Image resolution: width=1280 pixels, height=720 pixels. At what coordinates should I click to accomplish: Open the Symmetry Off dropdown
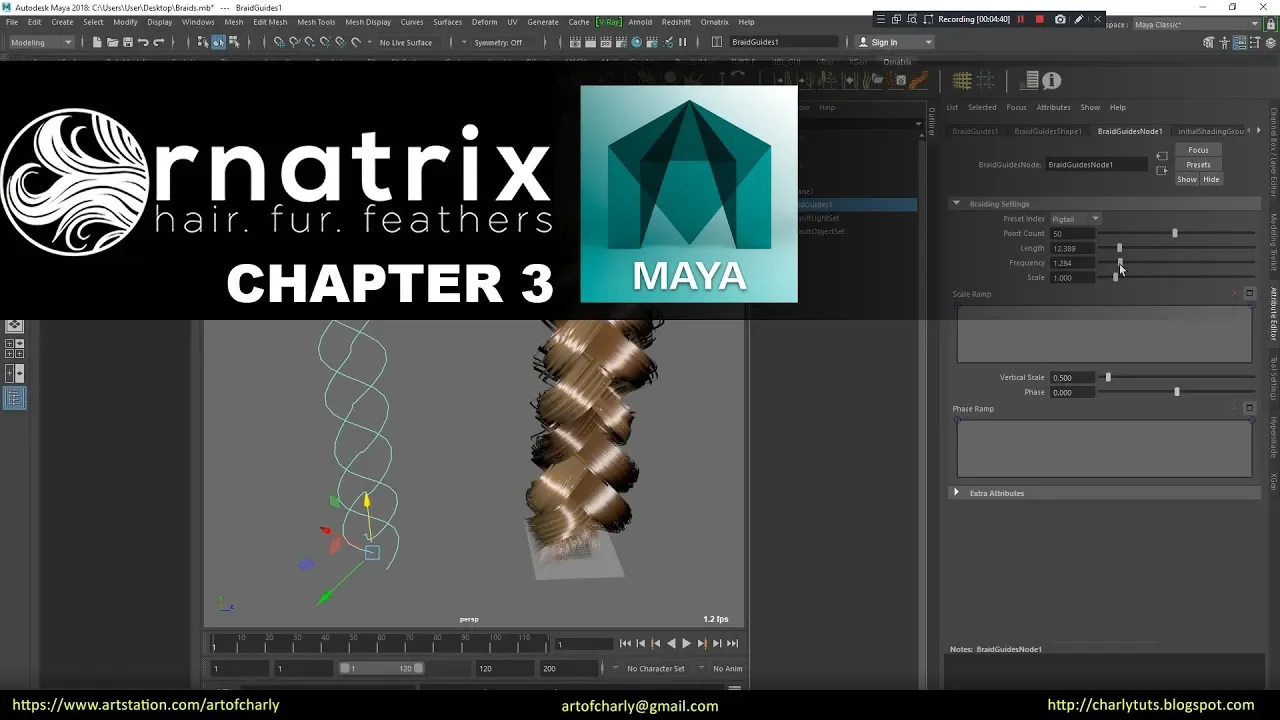[498, 42]
